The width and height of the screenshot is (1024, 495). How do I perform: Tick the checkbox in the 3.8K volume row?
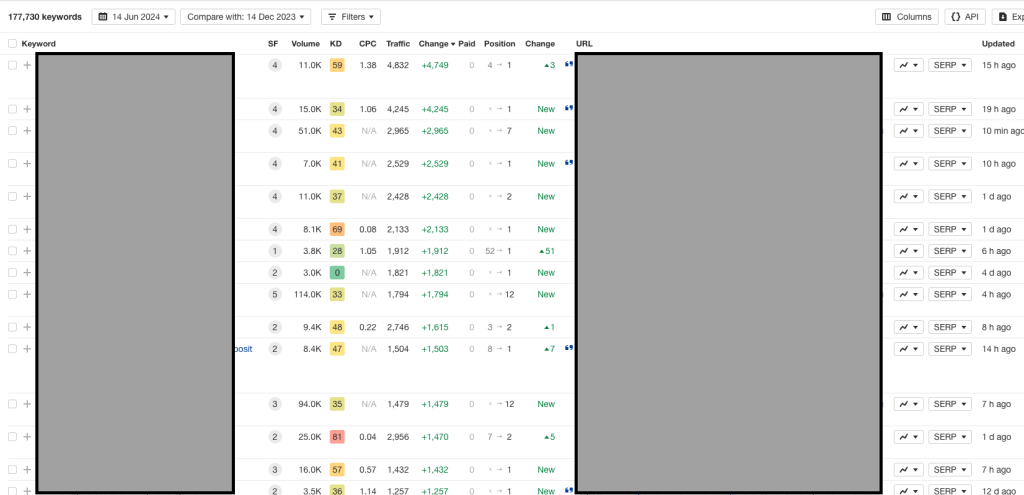tap(12, 251)
